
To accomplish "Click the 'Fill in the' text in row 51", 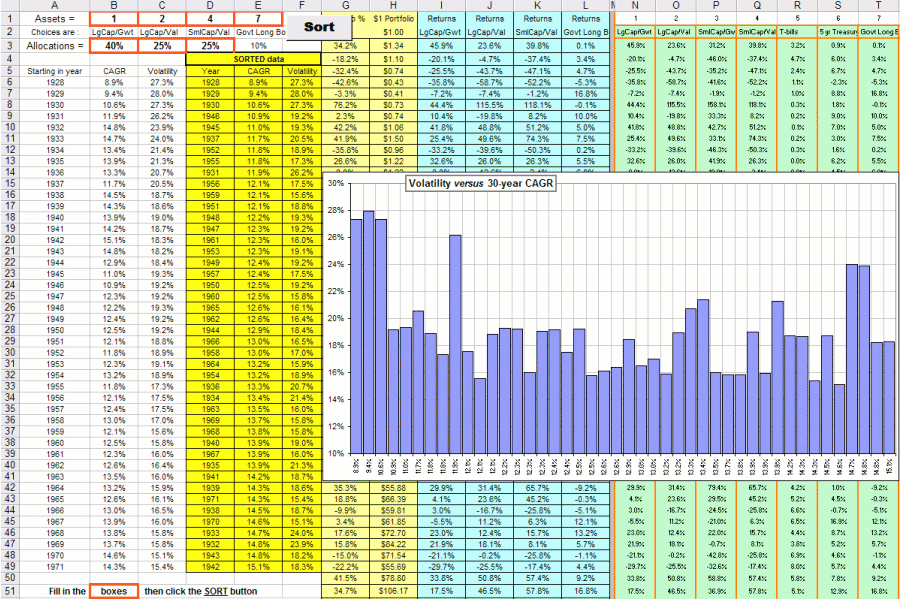I will [x=67, y=591].
